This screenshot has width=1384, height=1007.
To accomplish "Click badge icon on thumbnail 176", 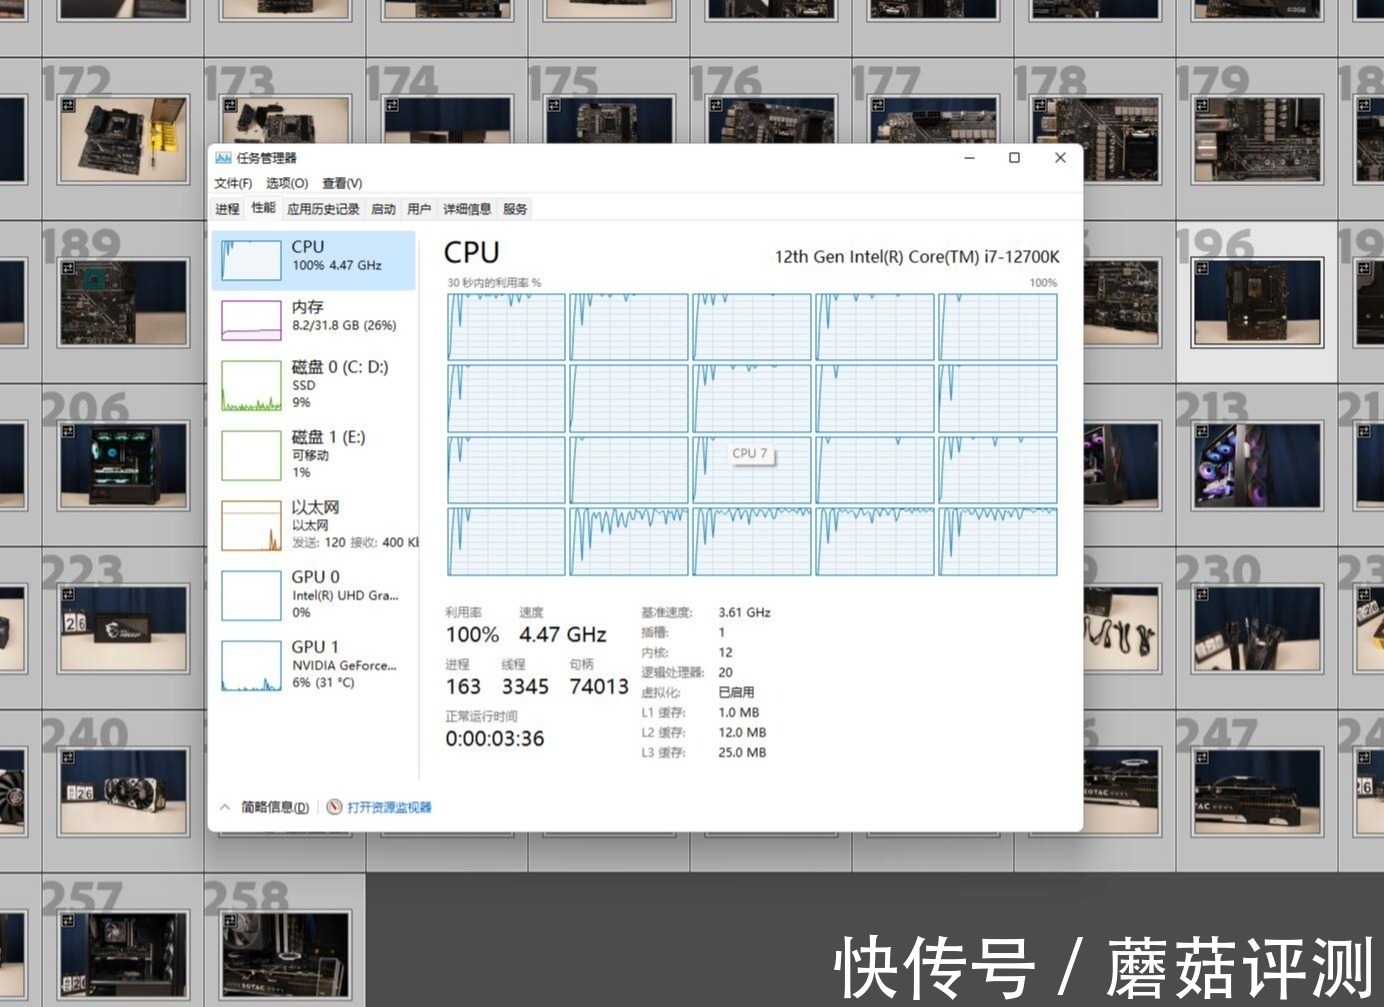I will click(x=716, y=105).
